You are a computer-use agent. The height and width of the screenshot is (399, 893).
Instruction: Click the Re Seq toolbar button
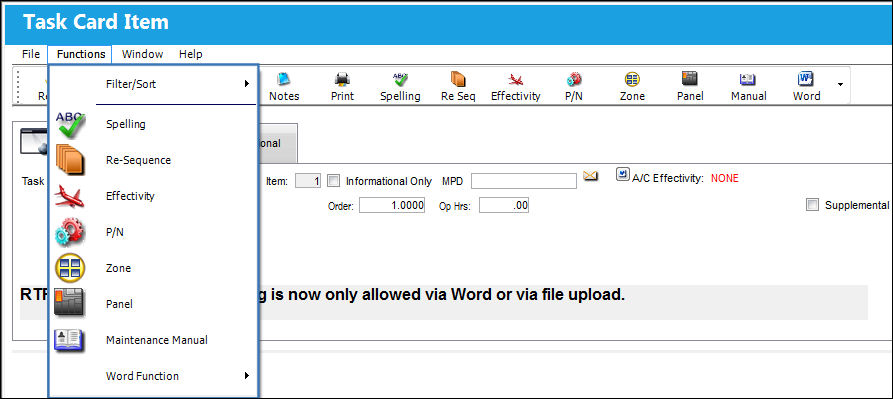click(x=458, y=87)
